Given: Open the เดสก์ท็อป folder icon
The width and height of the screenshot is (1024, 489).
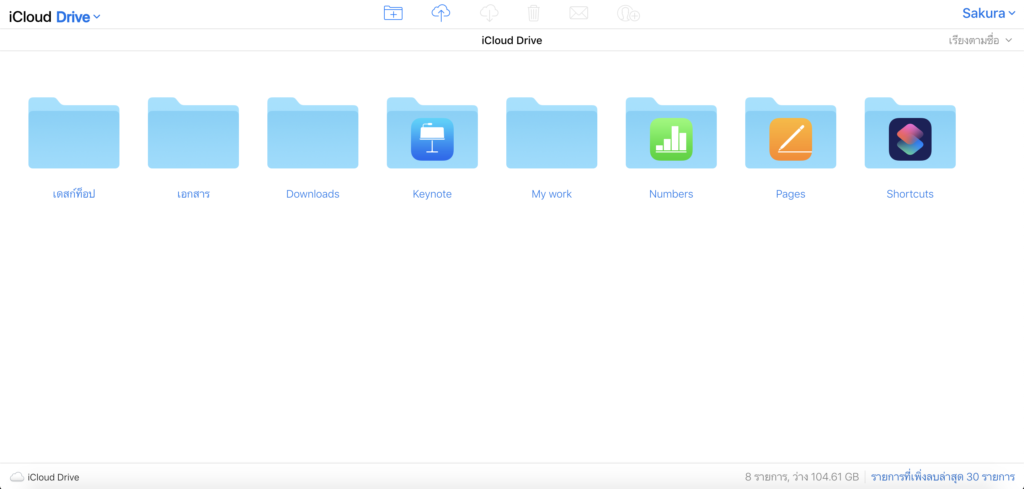Looking at the screenshot, I should pos(74,133).
